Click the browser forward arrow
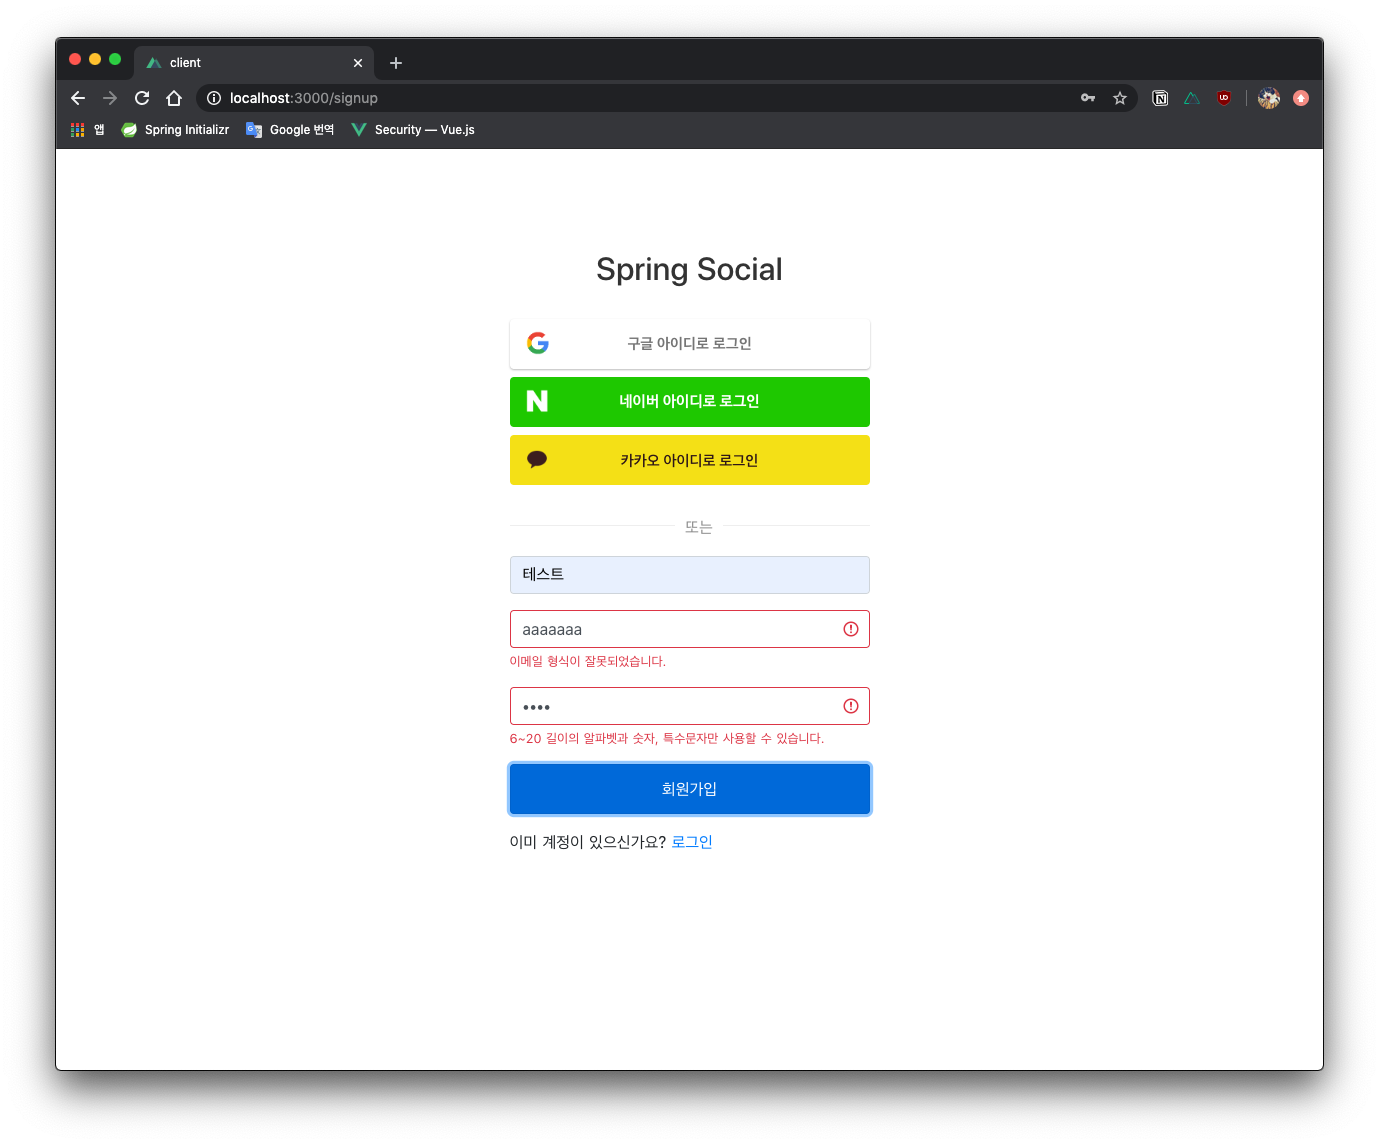The image size is (1379, 1144). pyautogui.click(x=110, y=98)
